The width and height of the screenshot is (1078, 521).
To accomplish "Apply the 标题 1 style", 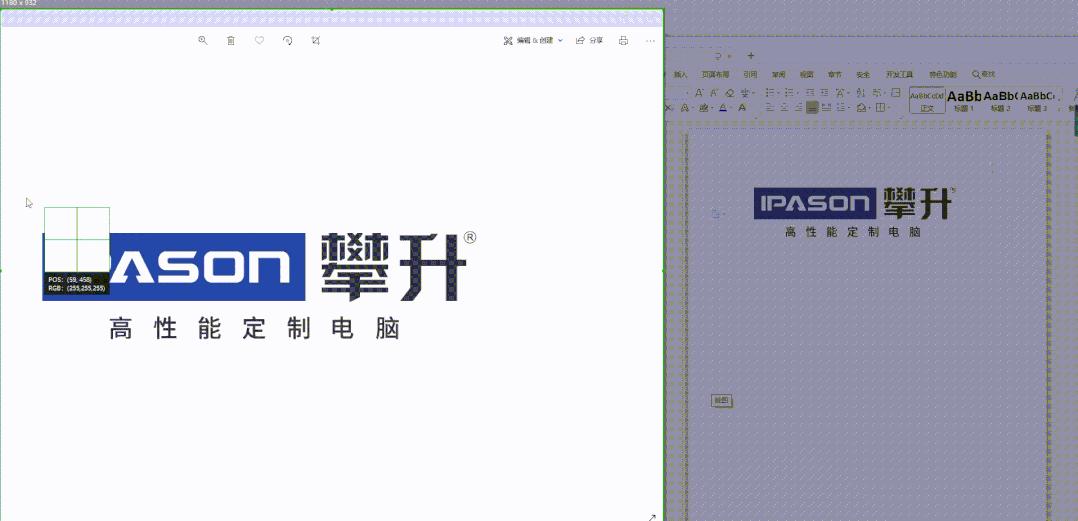I will point(964,100).
